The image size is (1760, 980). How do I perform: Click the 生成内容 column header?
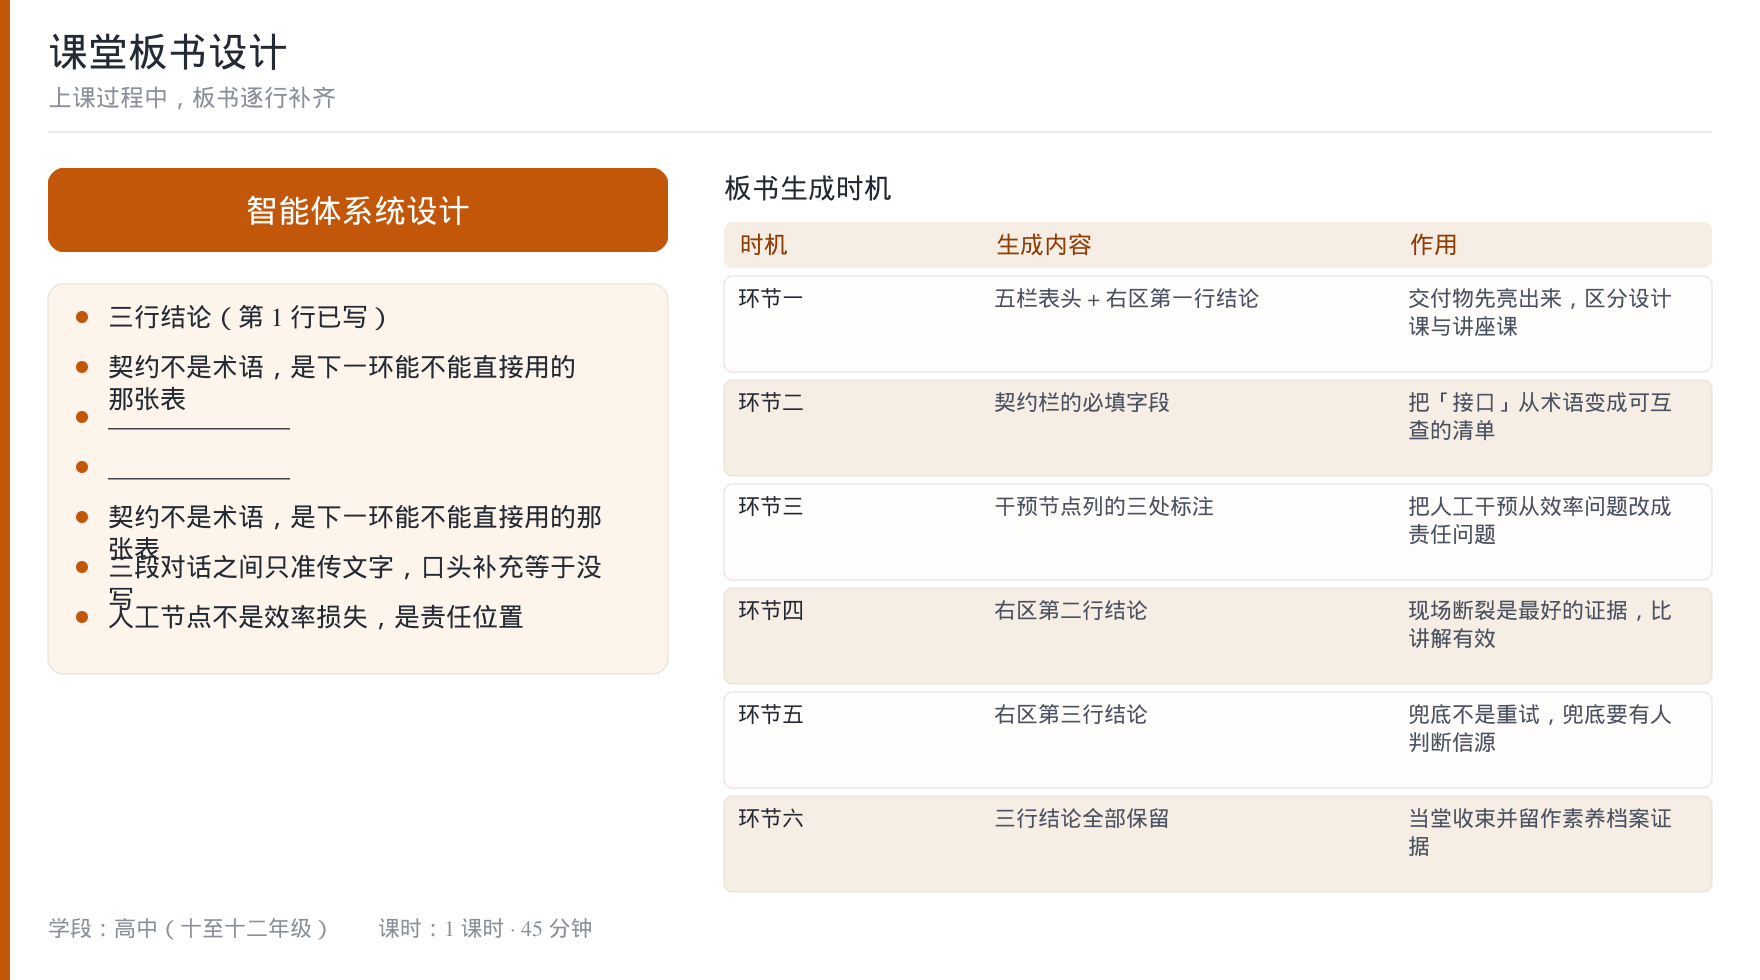pos(1043,245)
